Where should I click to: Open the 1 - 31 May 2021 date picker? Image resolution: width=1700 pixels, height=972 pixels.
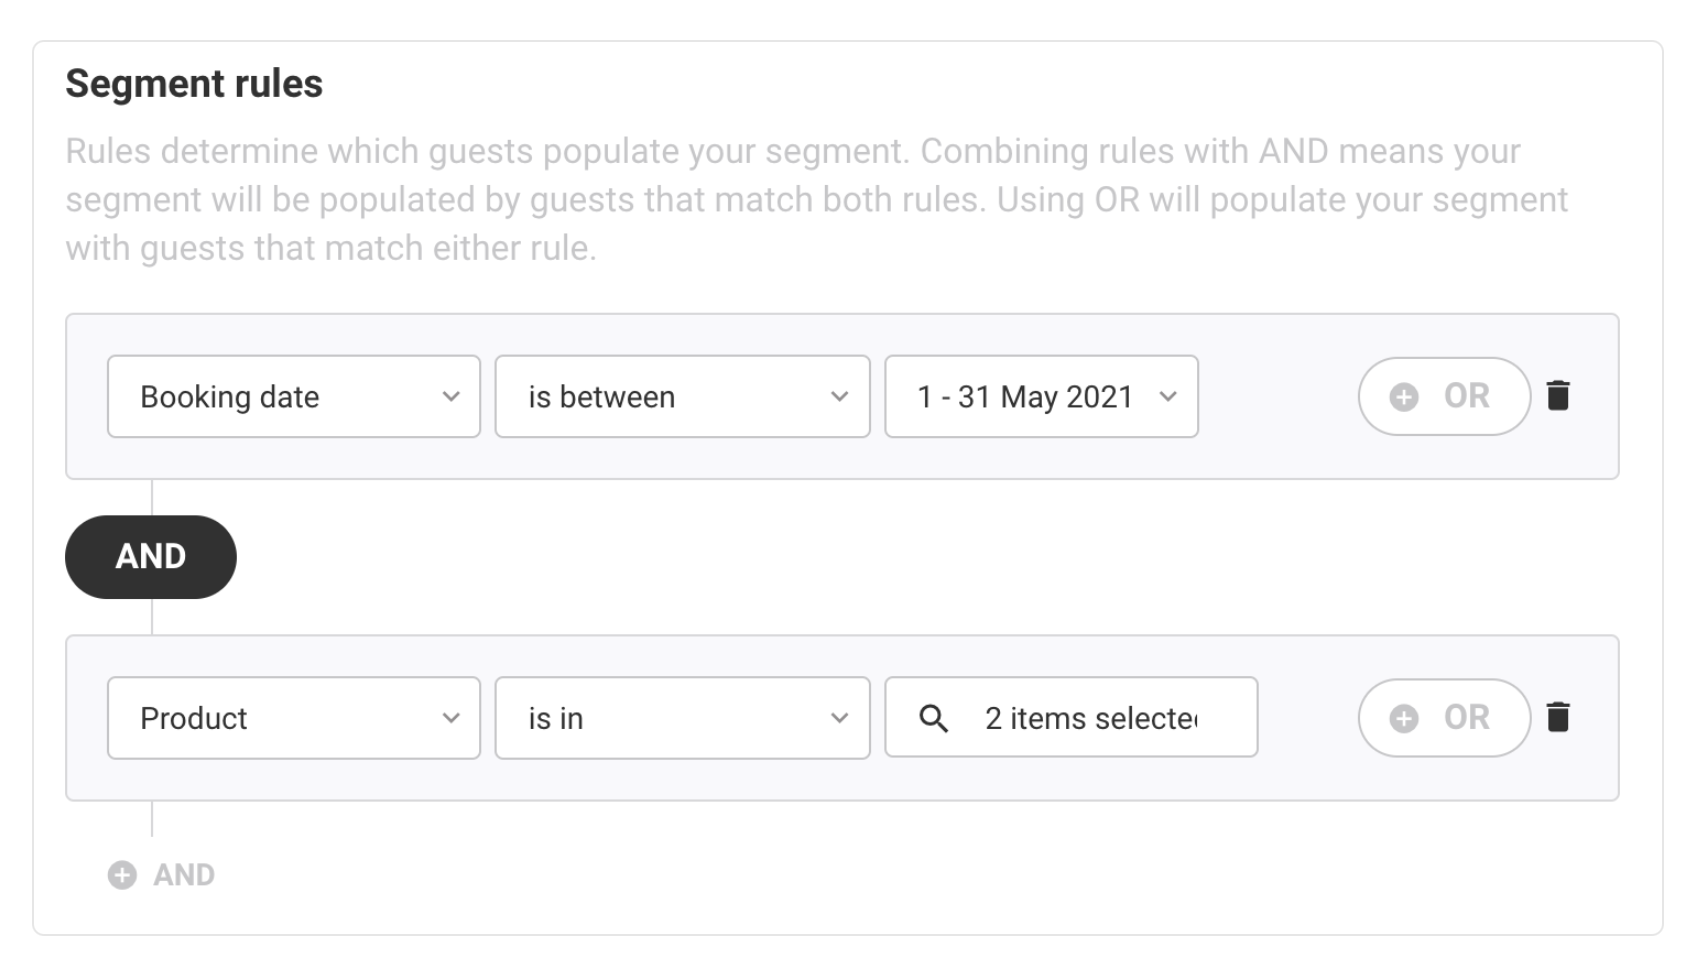point(1041,396)
